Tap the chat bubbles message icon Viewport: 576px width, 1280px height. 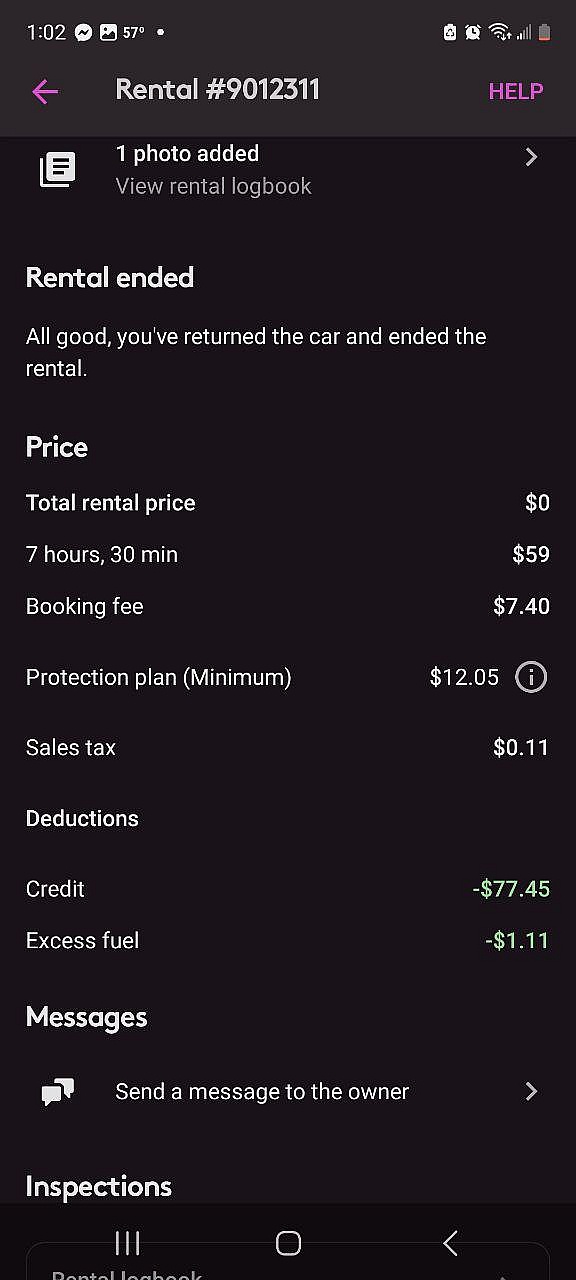pyautogui.click(x=57, y=1092)
